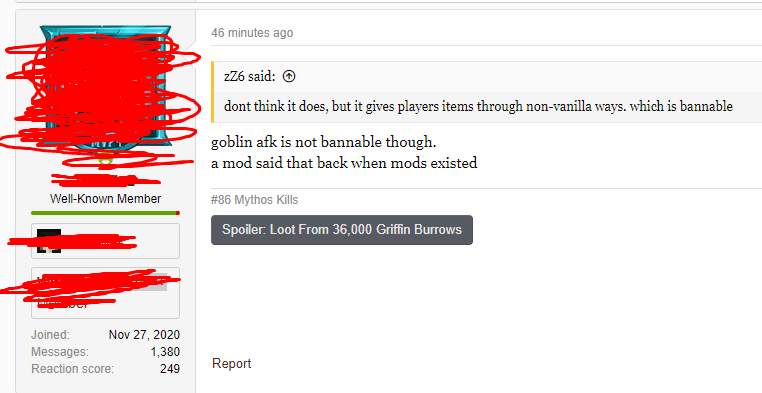This screenshot has height=393, width=762.
Task: Click the green online status indicator under the avatar
Action: (x=105, y=160)
